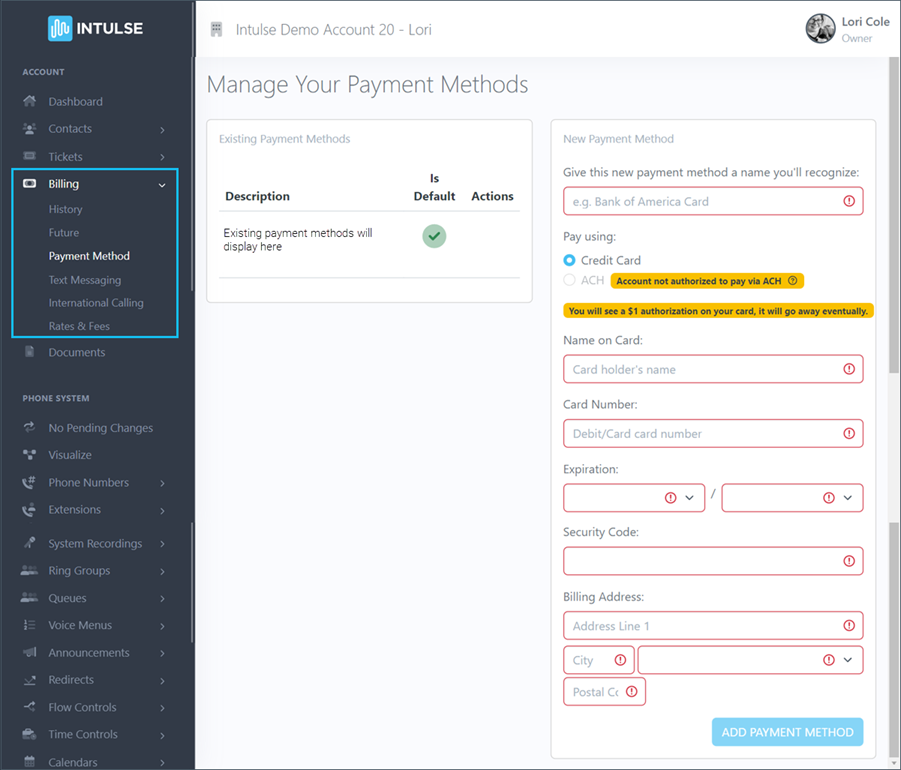Click the ADD PAYMENT METHOD button
Screen dimensions: 901x770
coord(787,731)
